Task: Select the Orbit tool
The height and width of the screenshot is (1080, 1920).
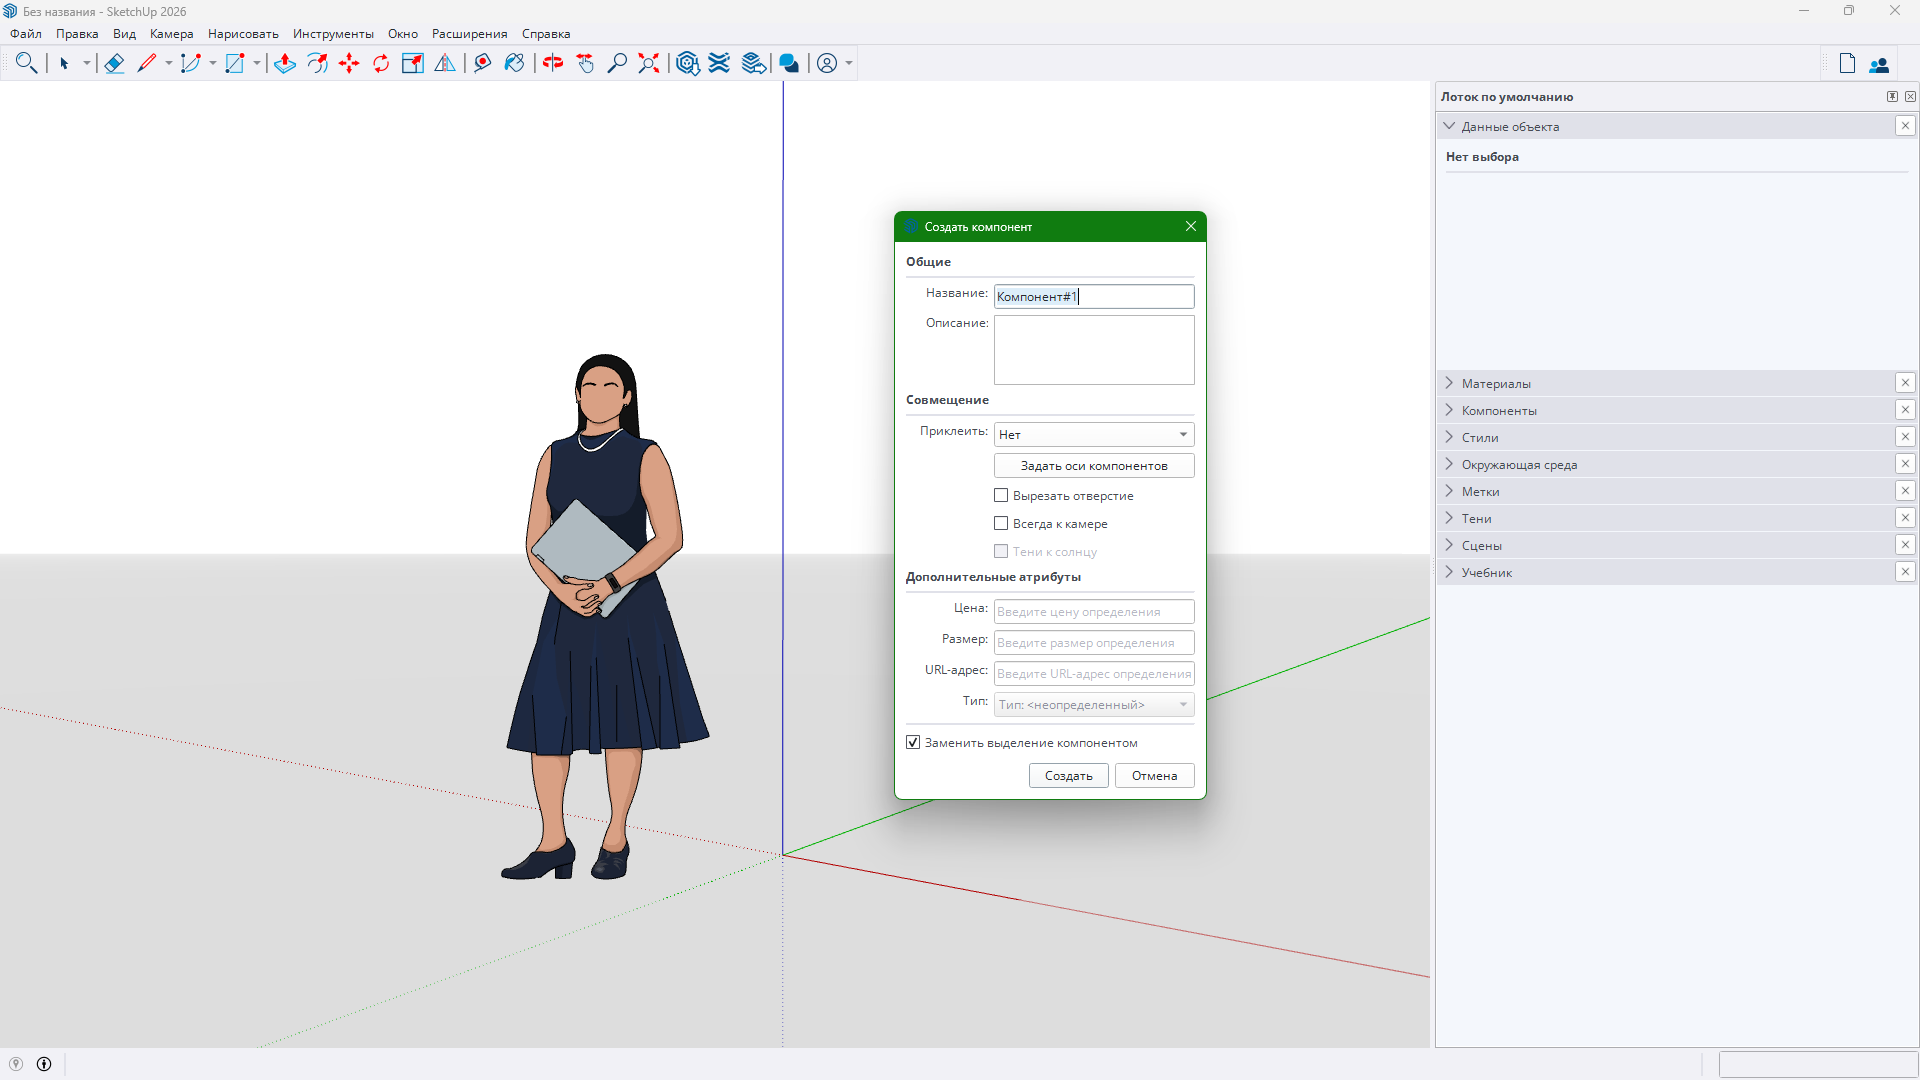Action: tap(553, 63)
